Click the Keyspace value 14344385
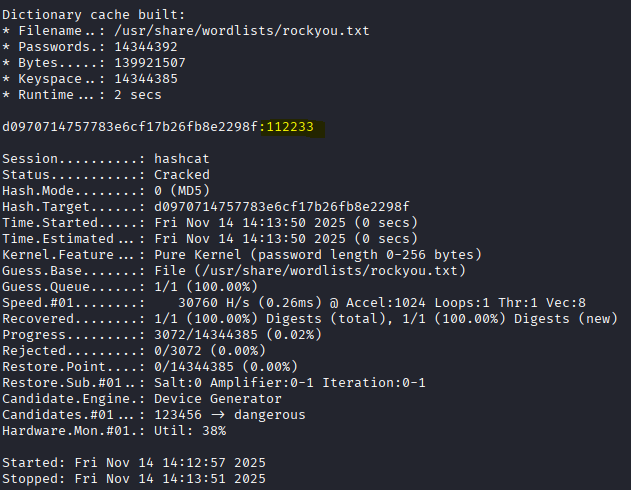 tap(140, 79)
